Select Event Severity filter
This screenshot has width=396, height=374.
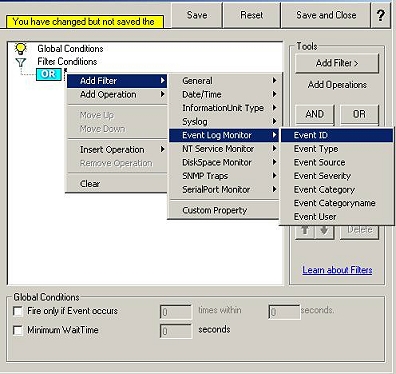337,176
